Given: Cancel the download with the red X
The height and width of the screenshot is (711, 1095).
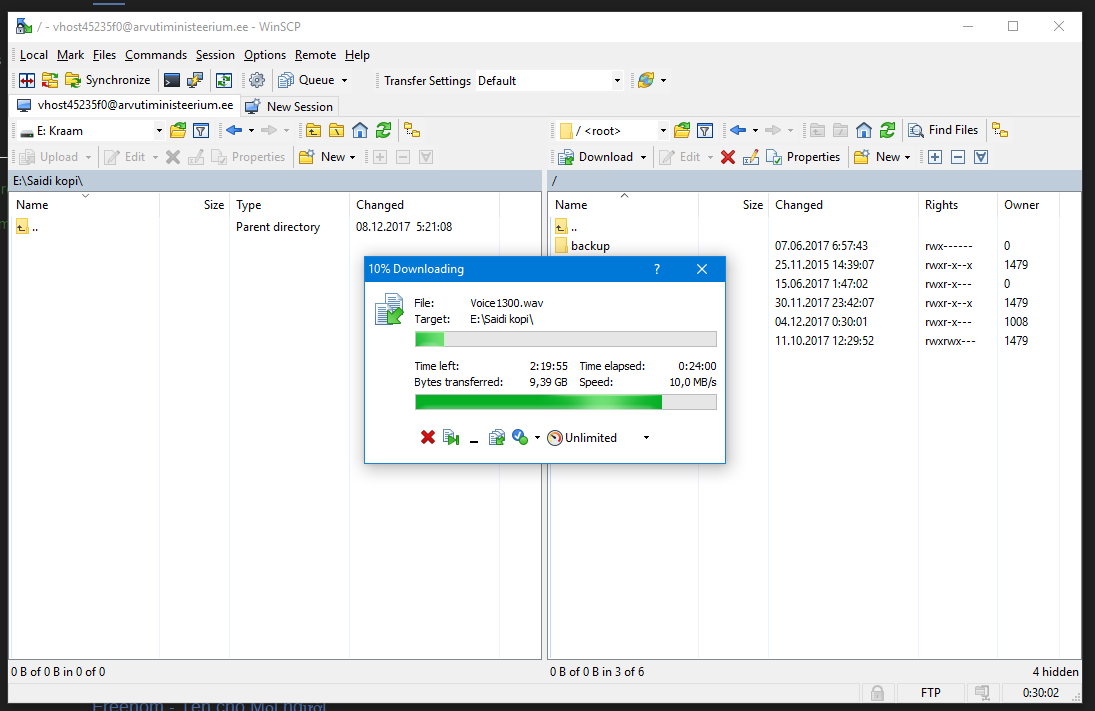Looking at the screenshot, I should pos(428,438).
